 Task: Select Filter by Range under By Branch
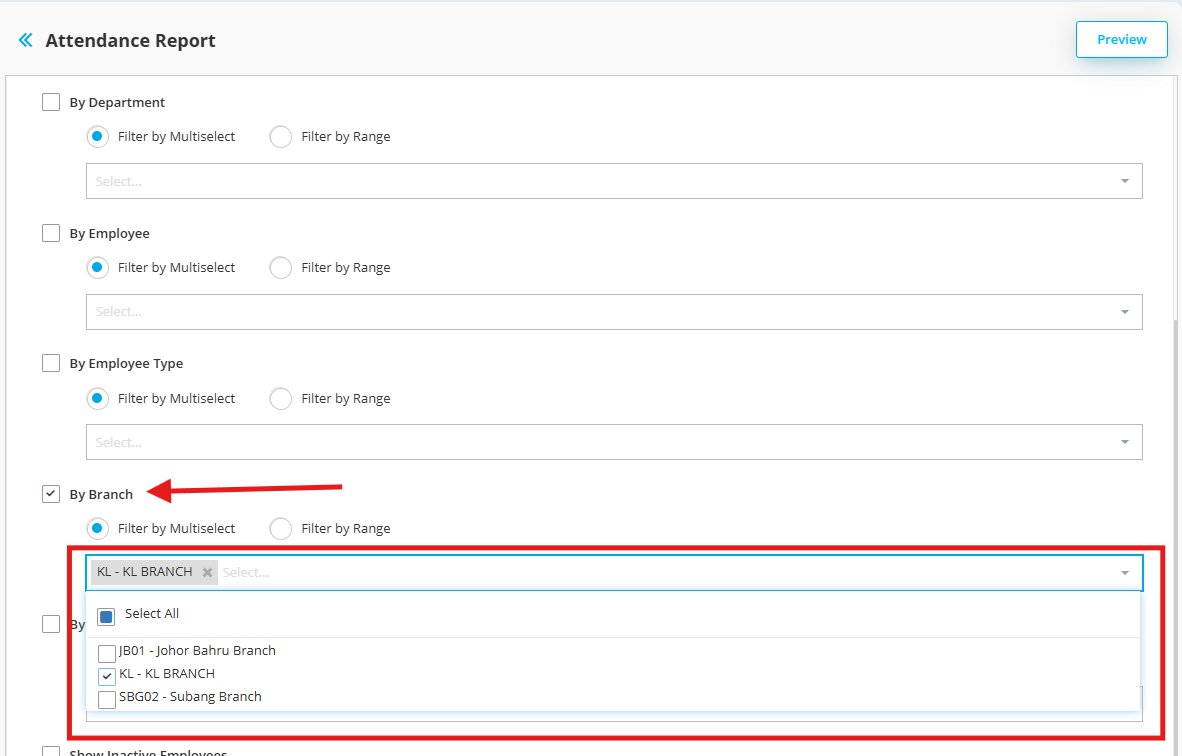click(280, 528)
